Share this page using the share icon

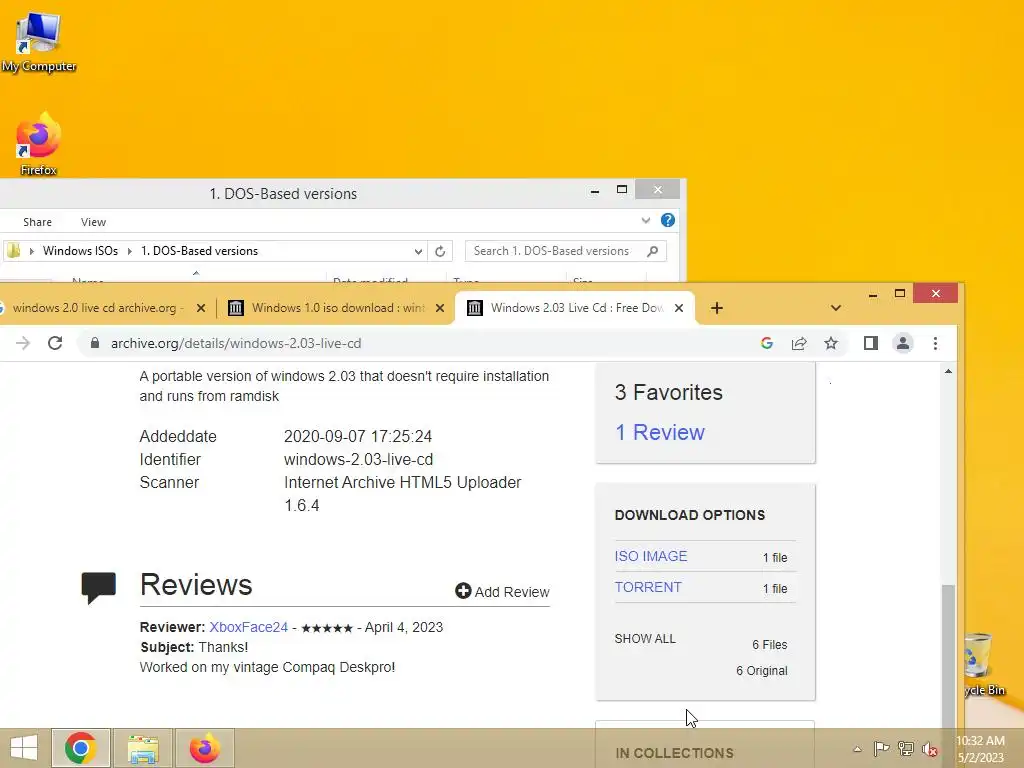(x=799, y=344)
